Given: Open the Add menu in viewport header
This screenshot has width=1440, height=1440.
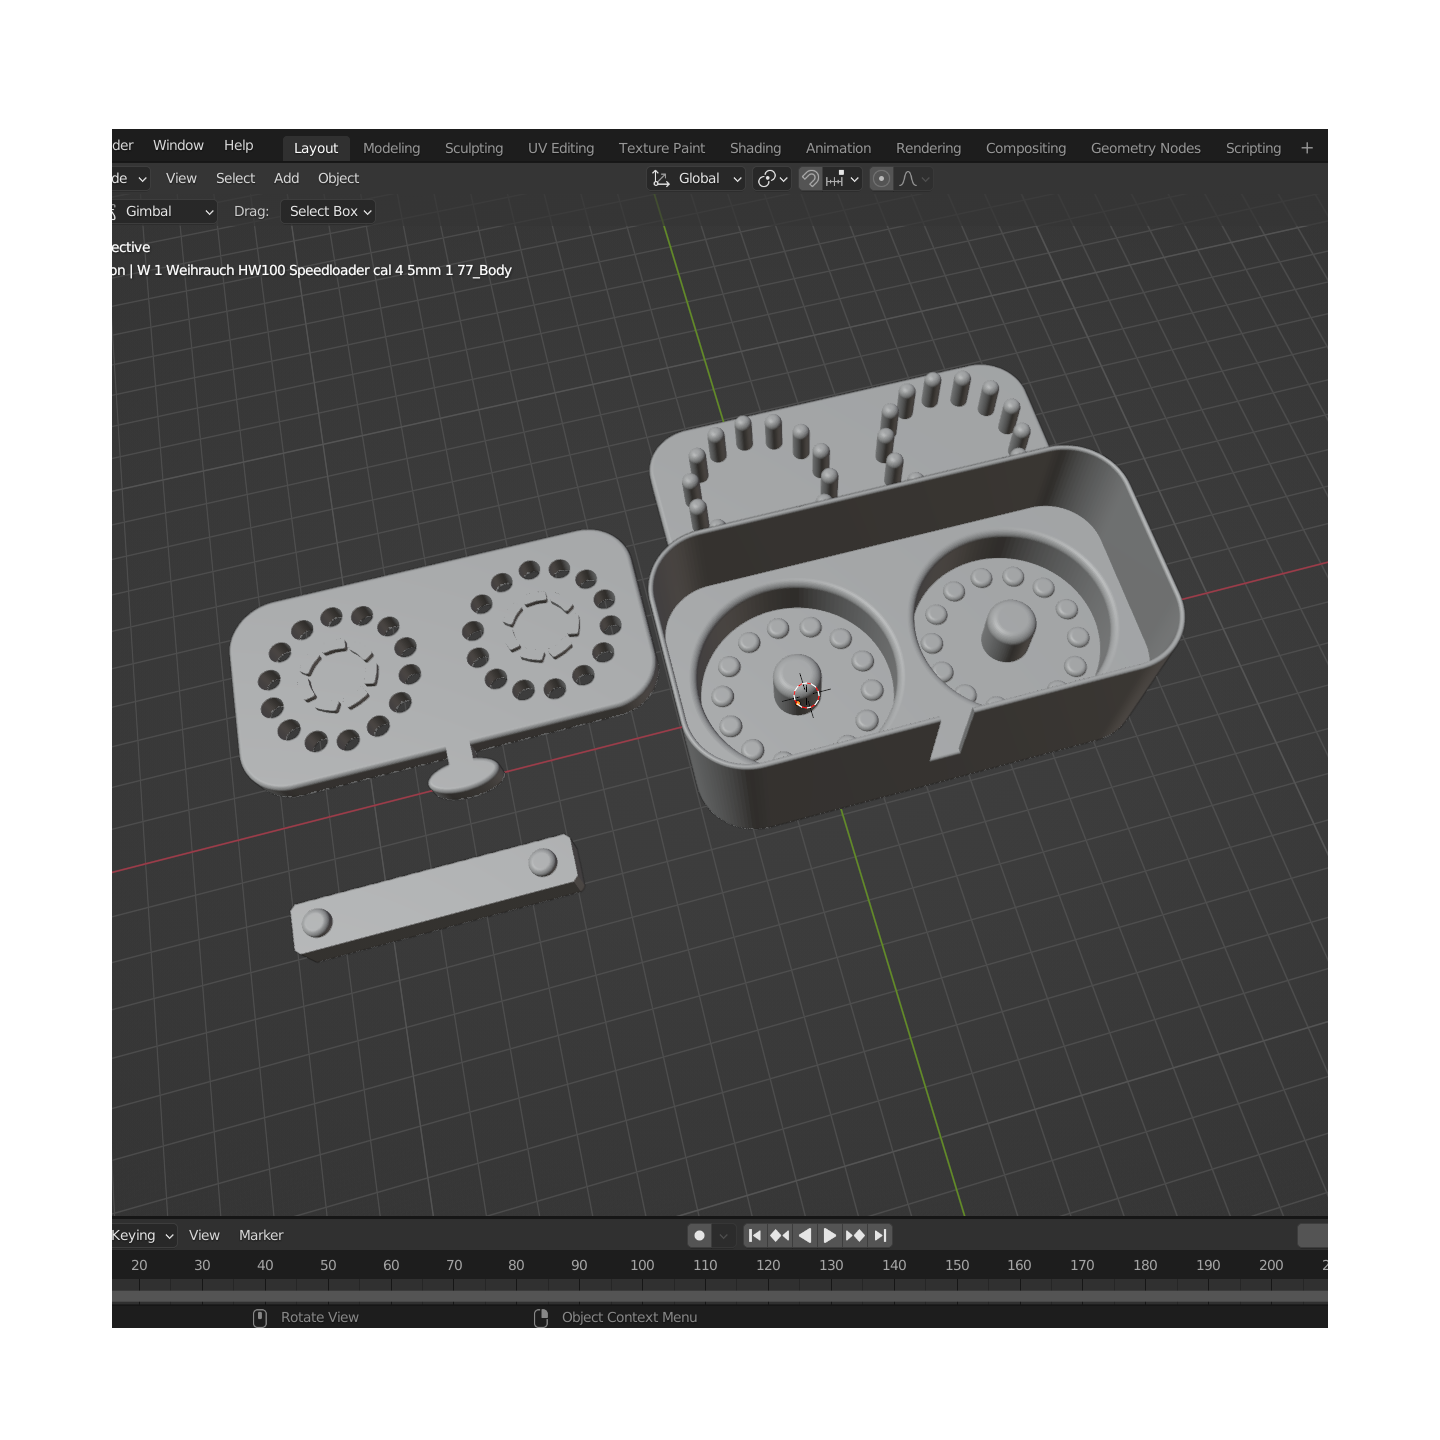Looking at the screenshot, I should (287, 179).
